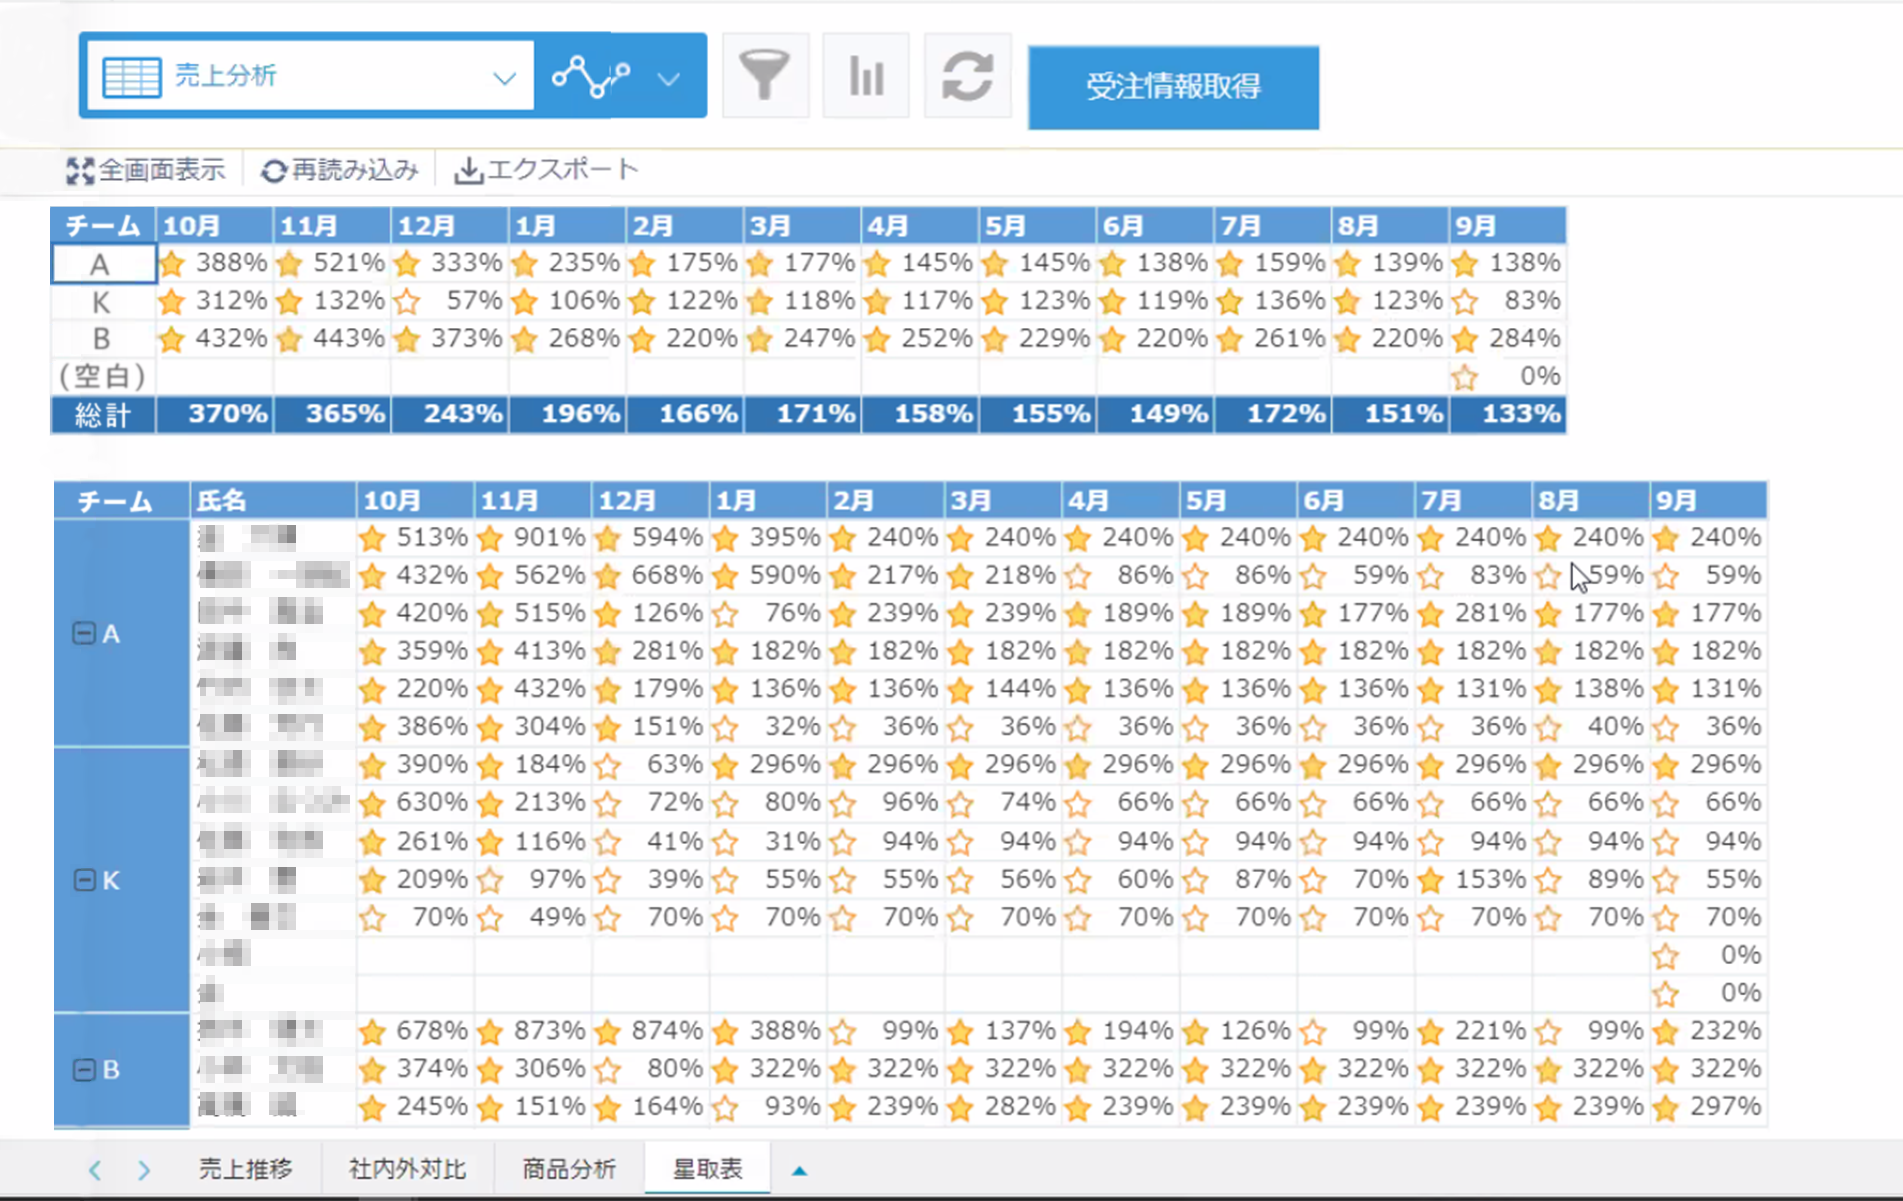The width and height of the screenshot is (1903, 1201).
Task: Click the エクスポート download icon
Action: [467, 171]
